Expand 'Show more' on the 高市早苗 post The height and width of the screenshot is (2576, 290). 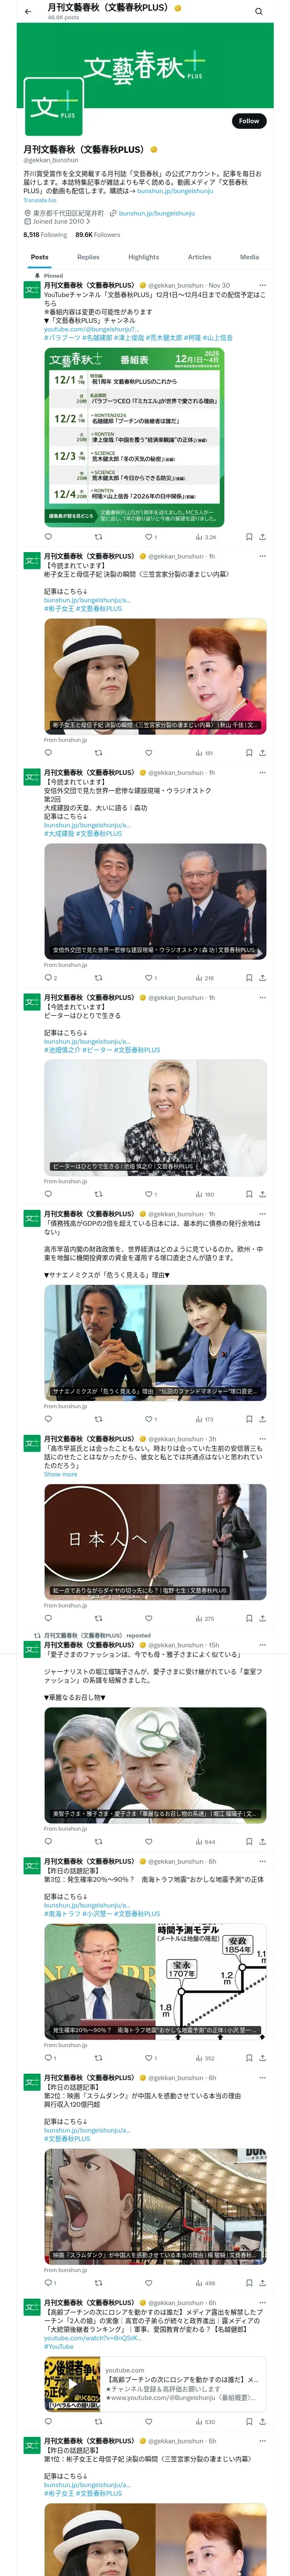(60, 1474)
